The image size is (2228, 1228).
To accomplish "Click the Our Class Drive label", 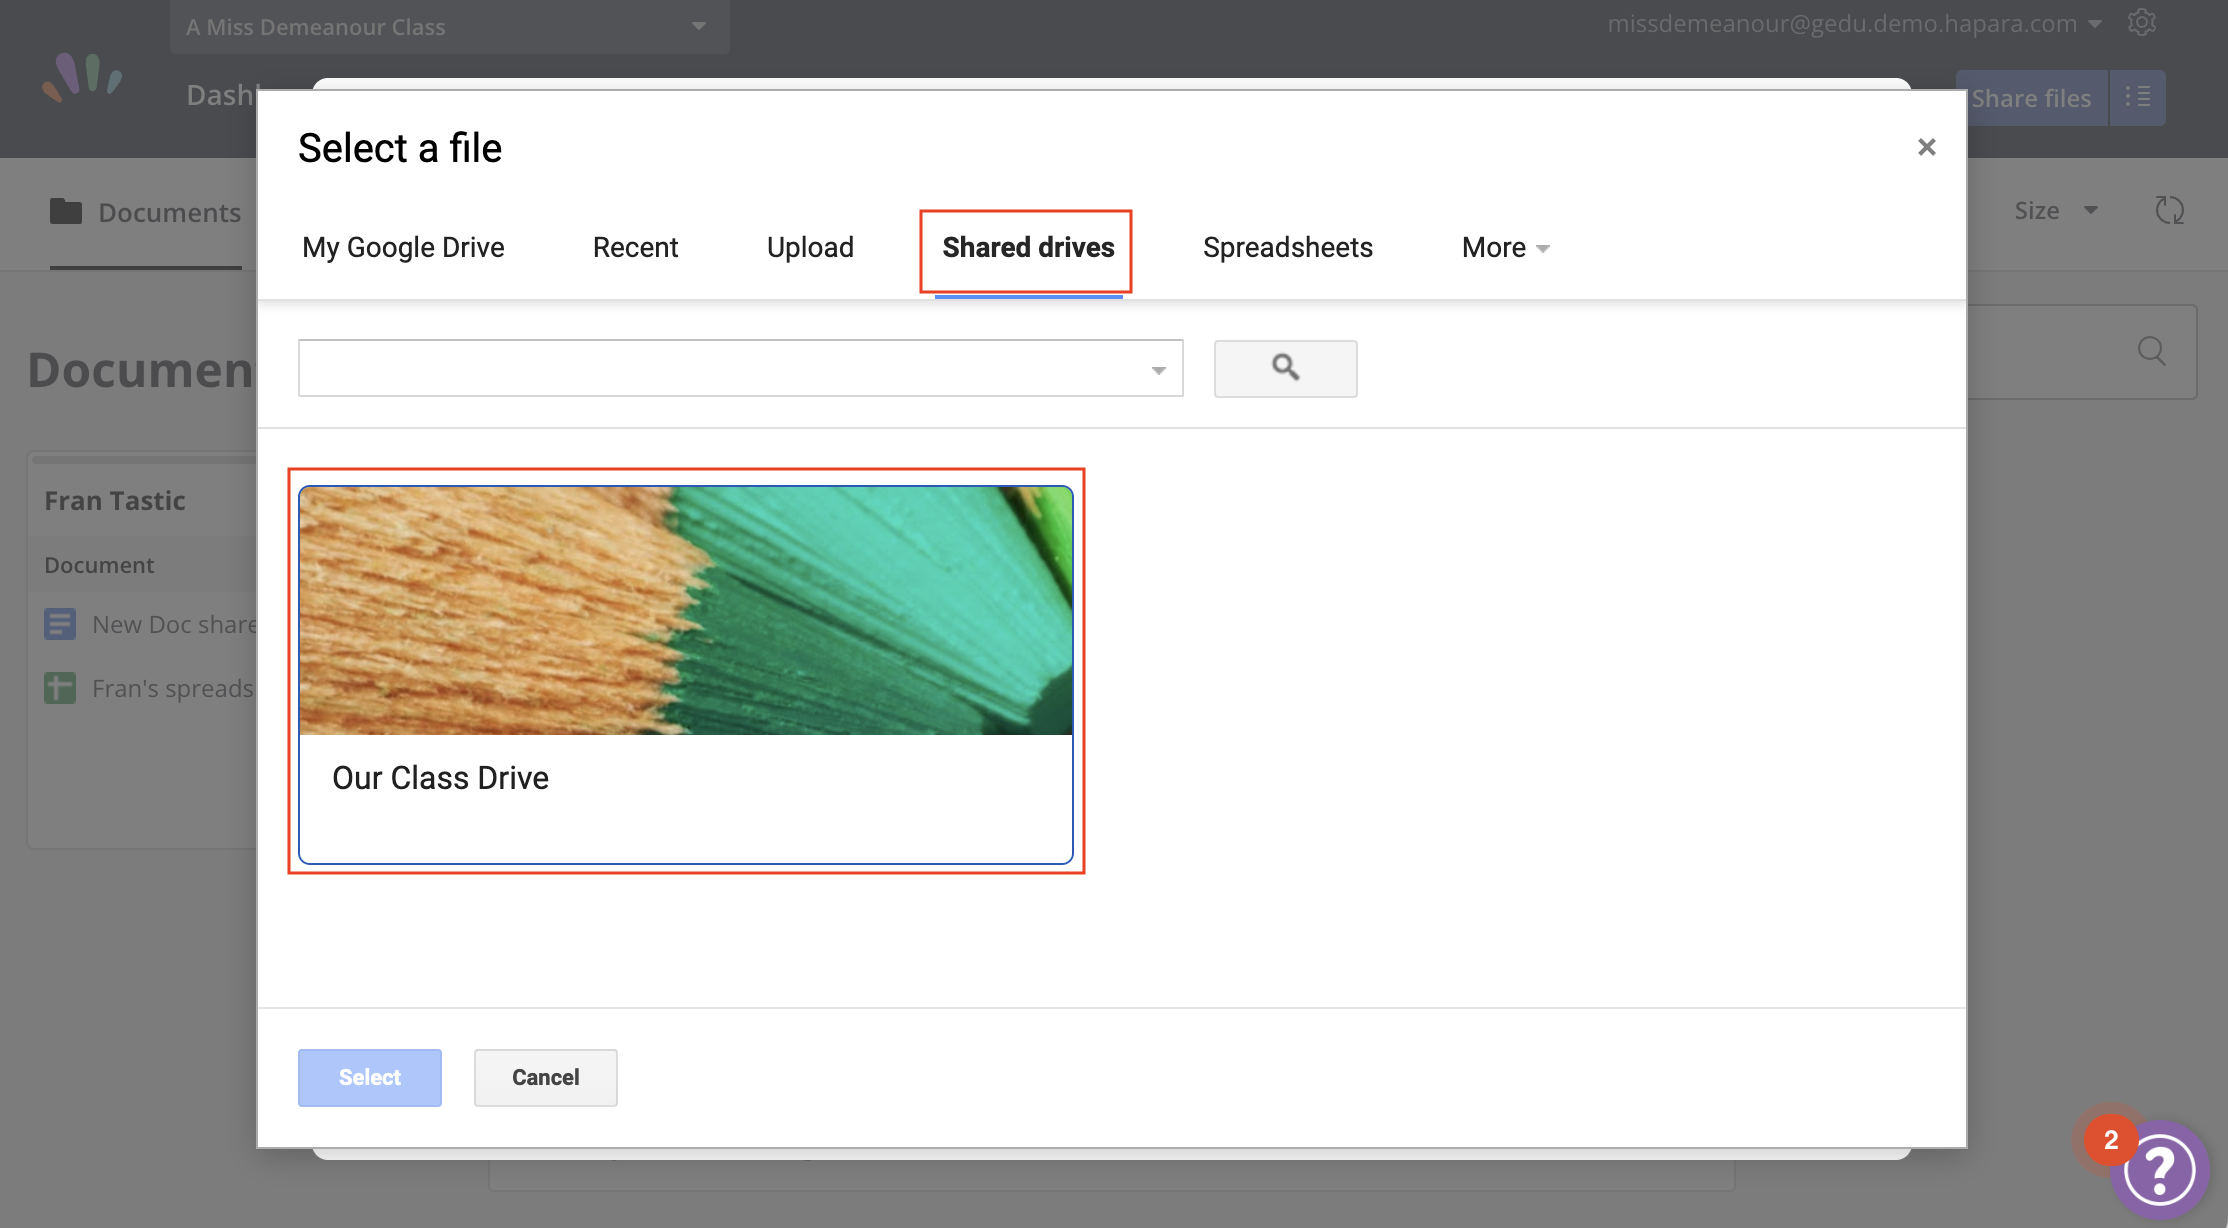I will point(440,778).
